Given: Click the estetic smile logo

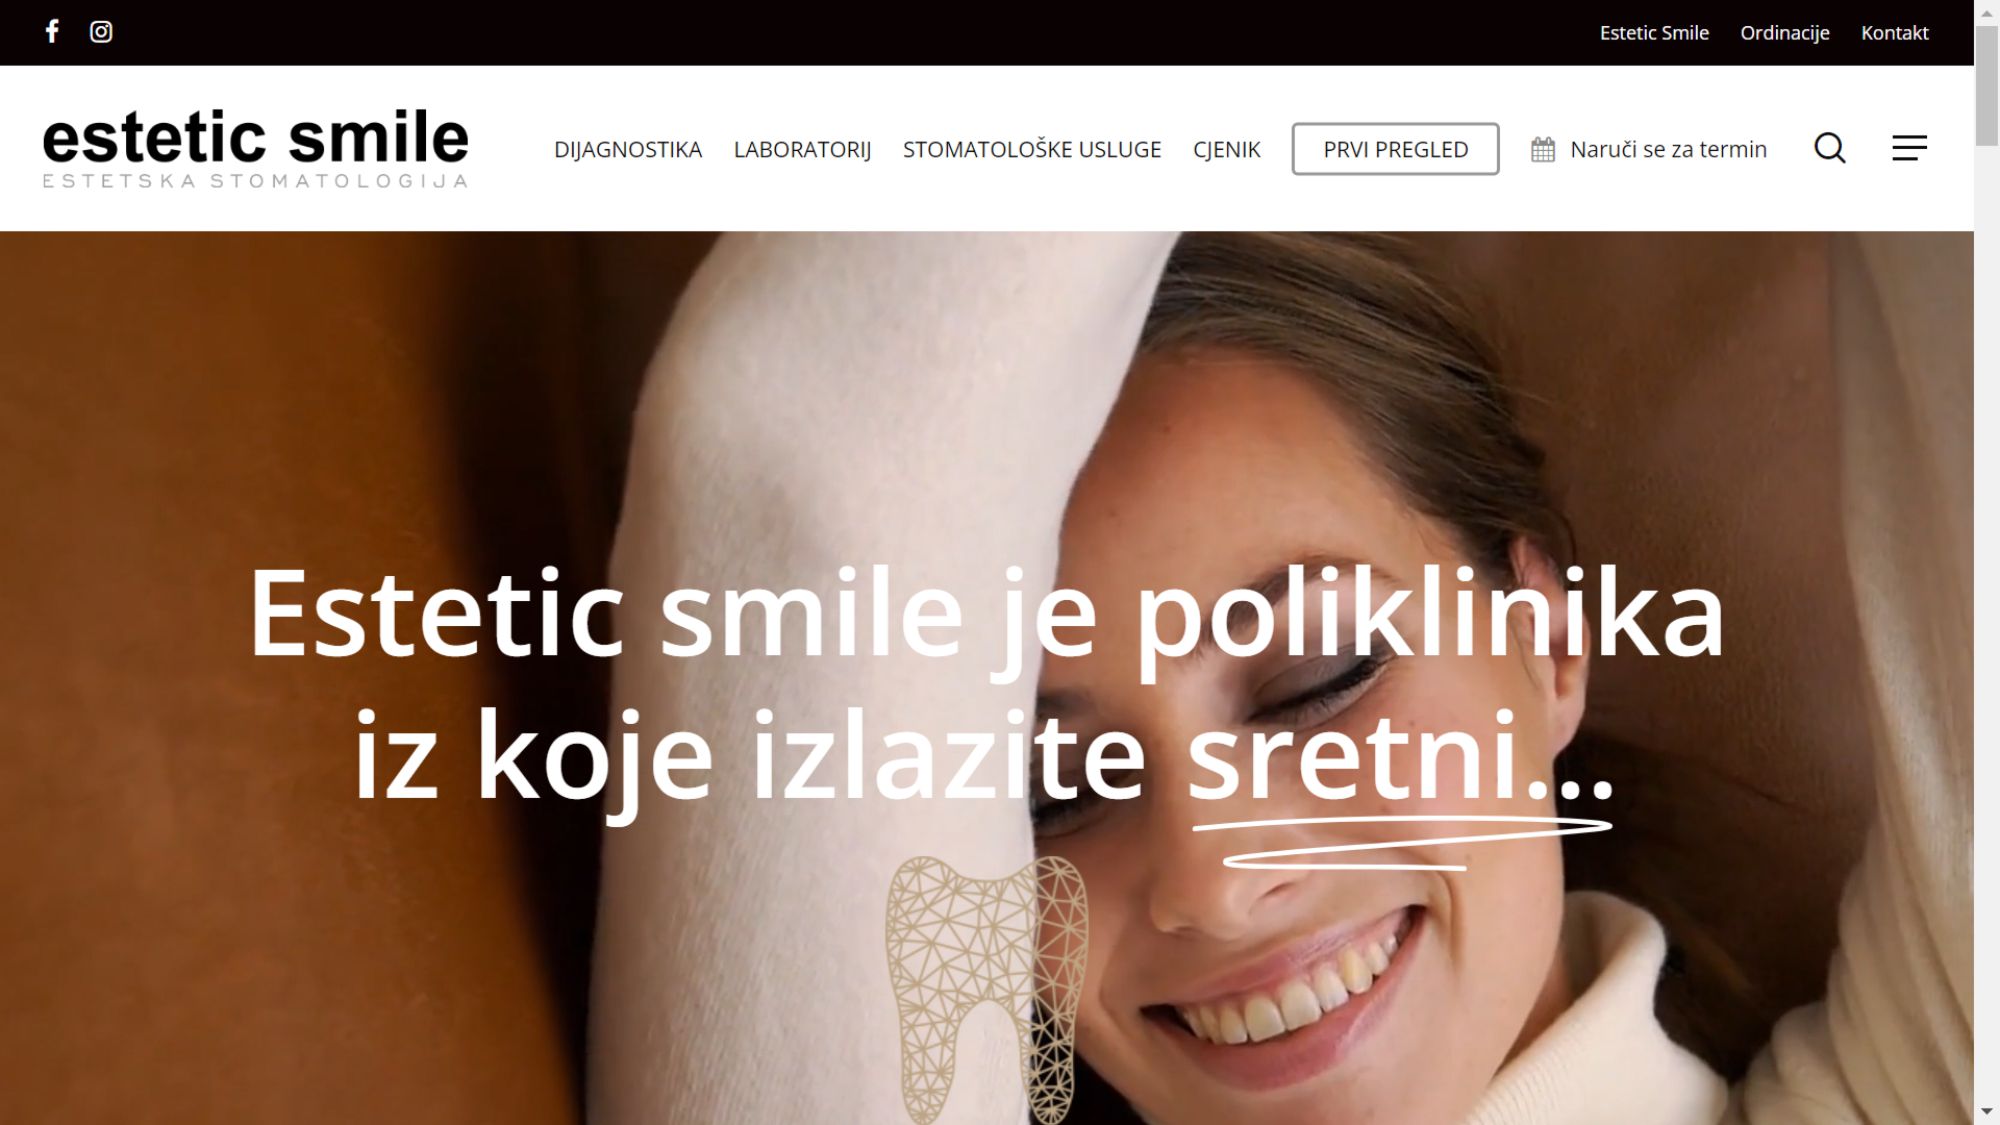Looking at the screenshot, I should 255,148.
